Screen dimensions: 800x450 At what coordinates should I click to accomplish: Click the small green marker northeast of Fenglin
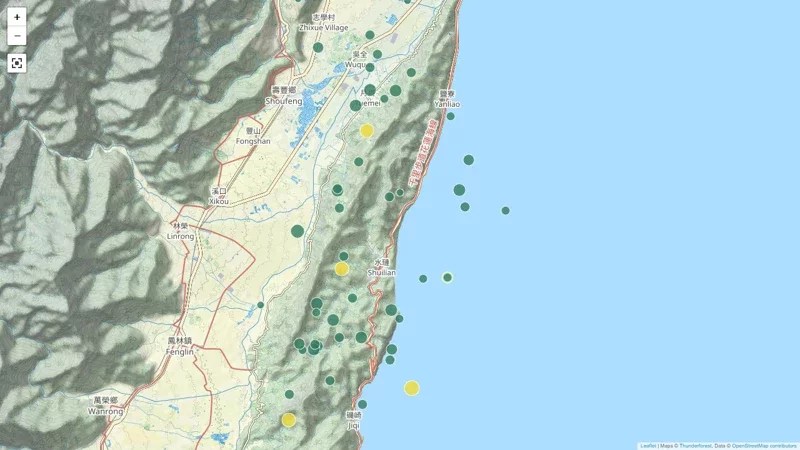[260, 305]
